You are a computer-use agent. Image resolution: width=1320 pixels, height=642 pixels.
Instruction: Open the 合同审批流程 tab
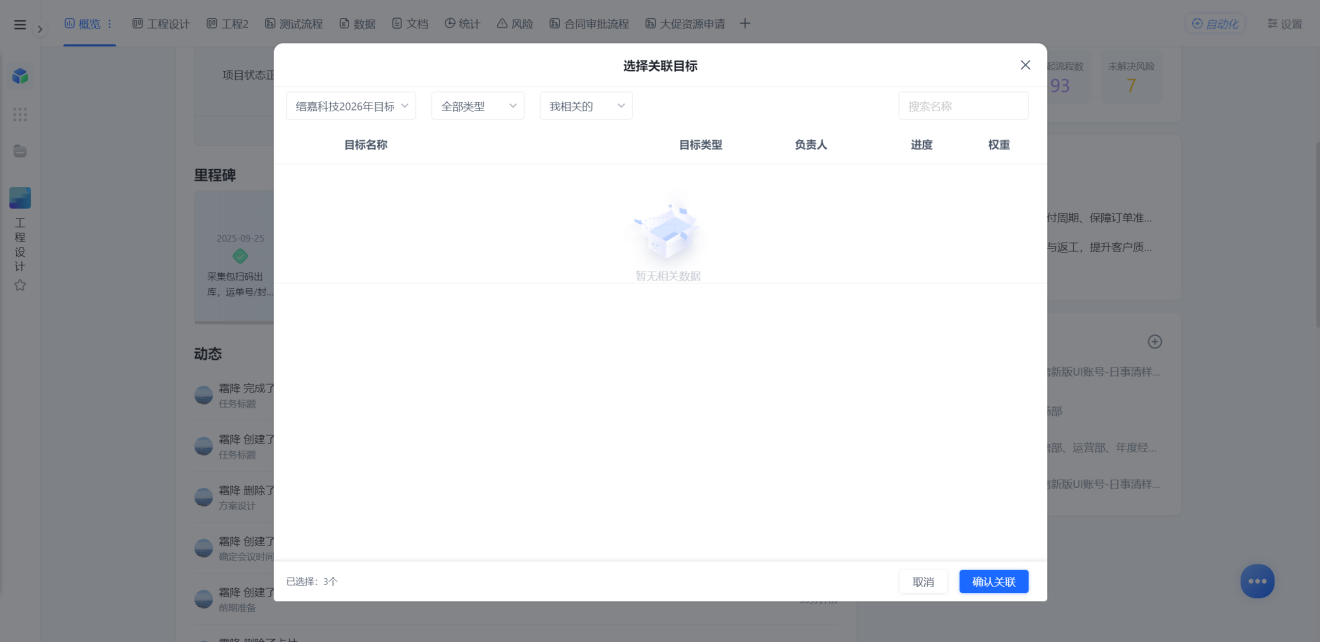tap(589, 24)
